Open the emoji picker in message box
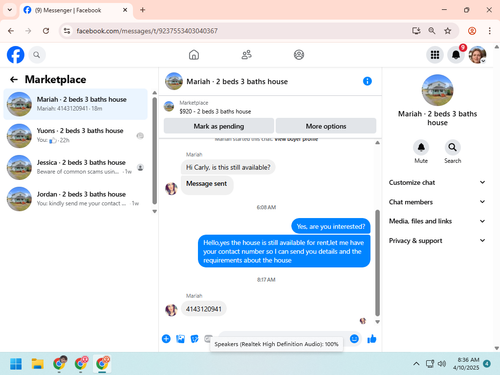Screen dimensions: 500x375 click(x=354, y=339)
